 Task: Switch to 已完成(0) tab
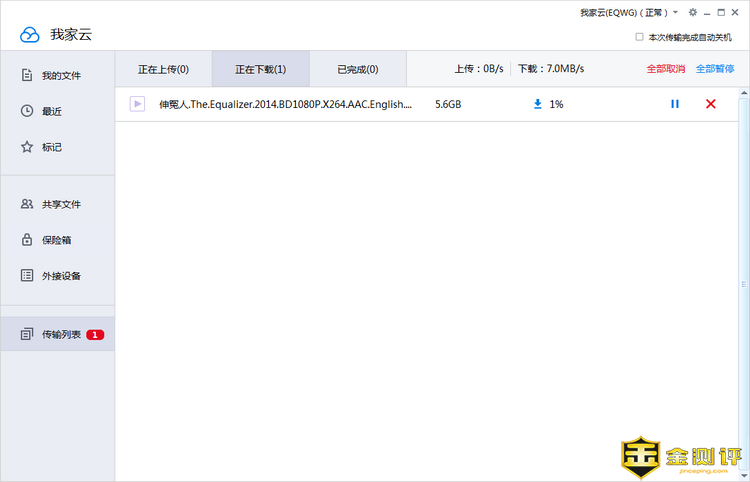[x=357, y=70]
